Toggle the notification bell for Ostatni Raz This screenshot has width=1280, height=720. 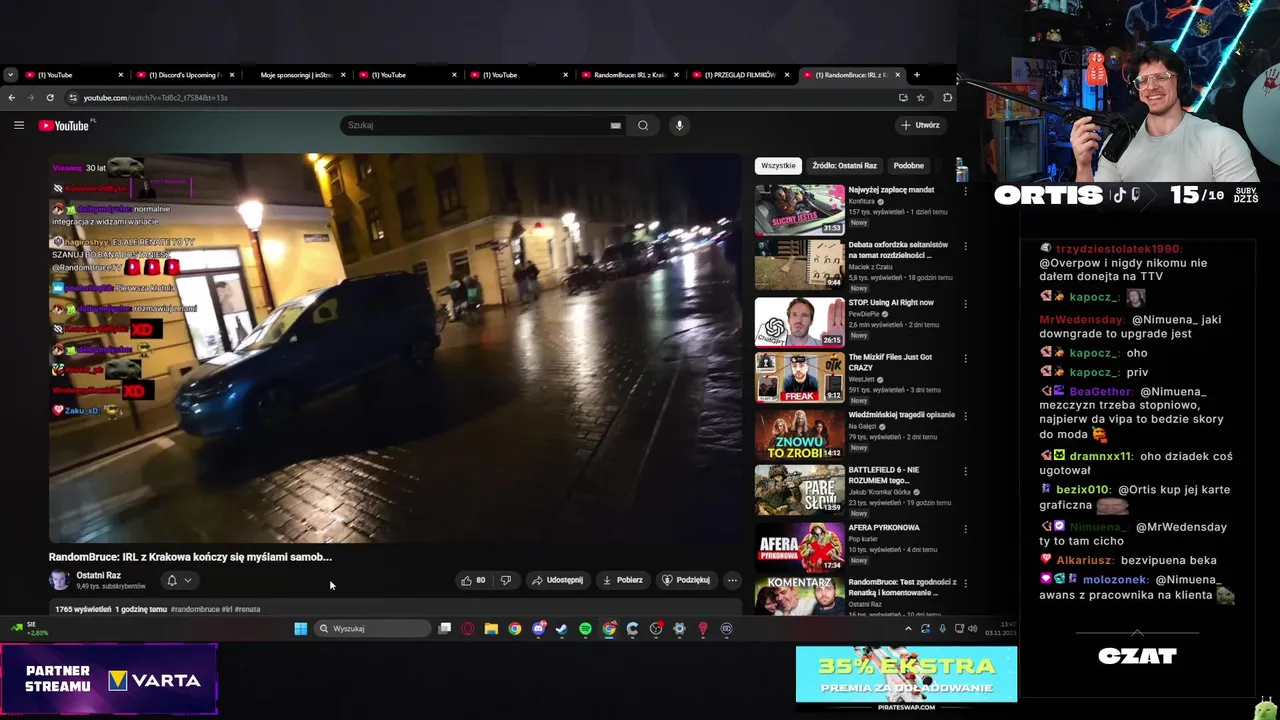coord(172,580)
